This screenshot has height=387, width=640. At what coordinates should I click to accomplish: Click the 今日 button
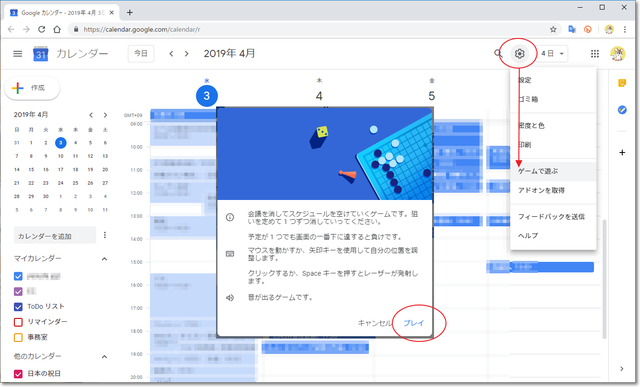coord(141,53)
